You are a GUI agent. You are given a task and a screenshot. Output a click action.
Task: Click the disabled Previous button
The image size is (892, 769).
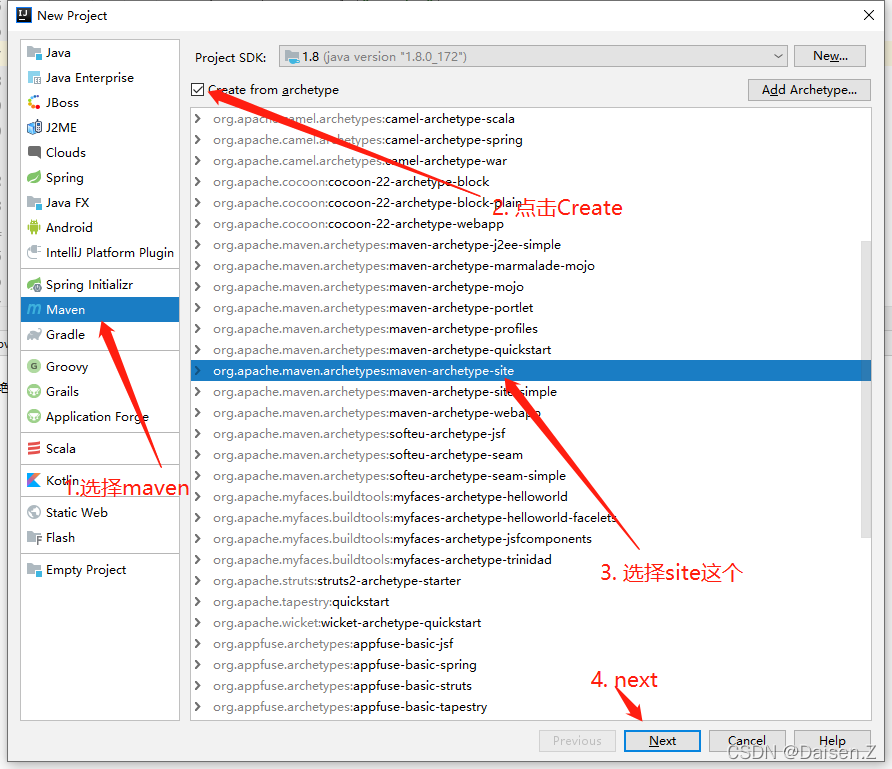577,741
